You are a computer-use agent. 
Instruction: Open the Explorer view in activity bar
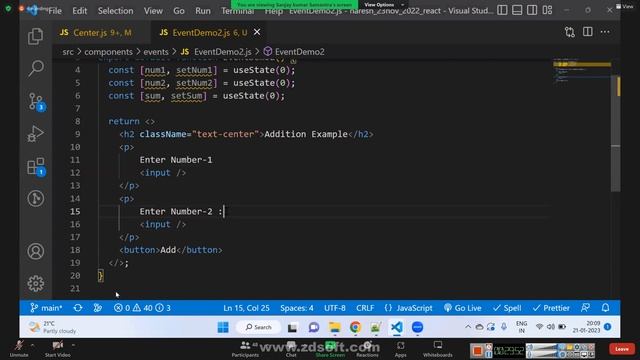pyautogui.click(x=36, y=36)
